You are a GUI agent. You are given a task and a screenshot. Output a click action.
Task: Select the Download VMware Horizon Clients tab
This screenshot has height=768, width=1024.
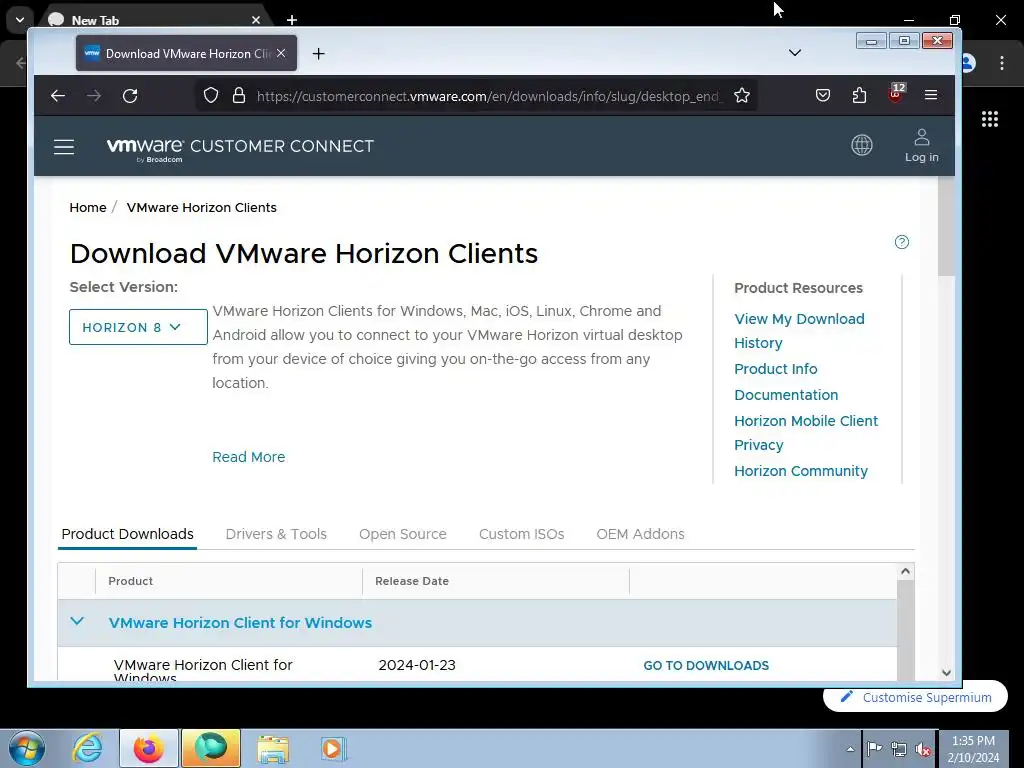point(186,54)
